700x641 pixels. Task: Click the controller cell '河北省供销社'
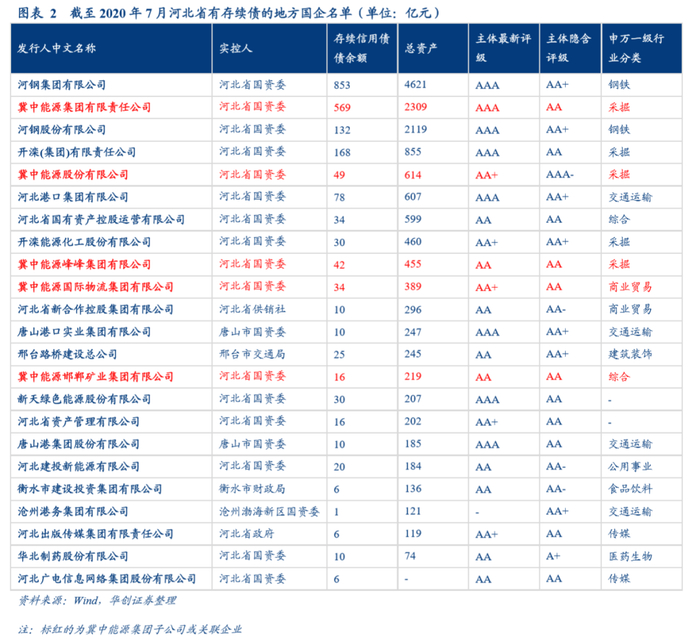point(252,309)
